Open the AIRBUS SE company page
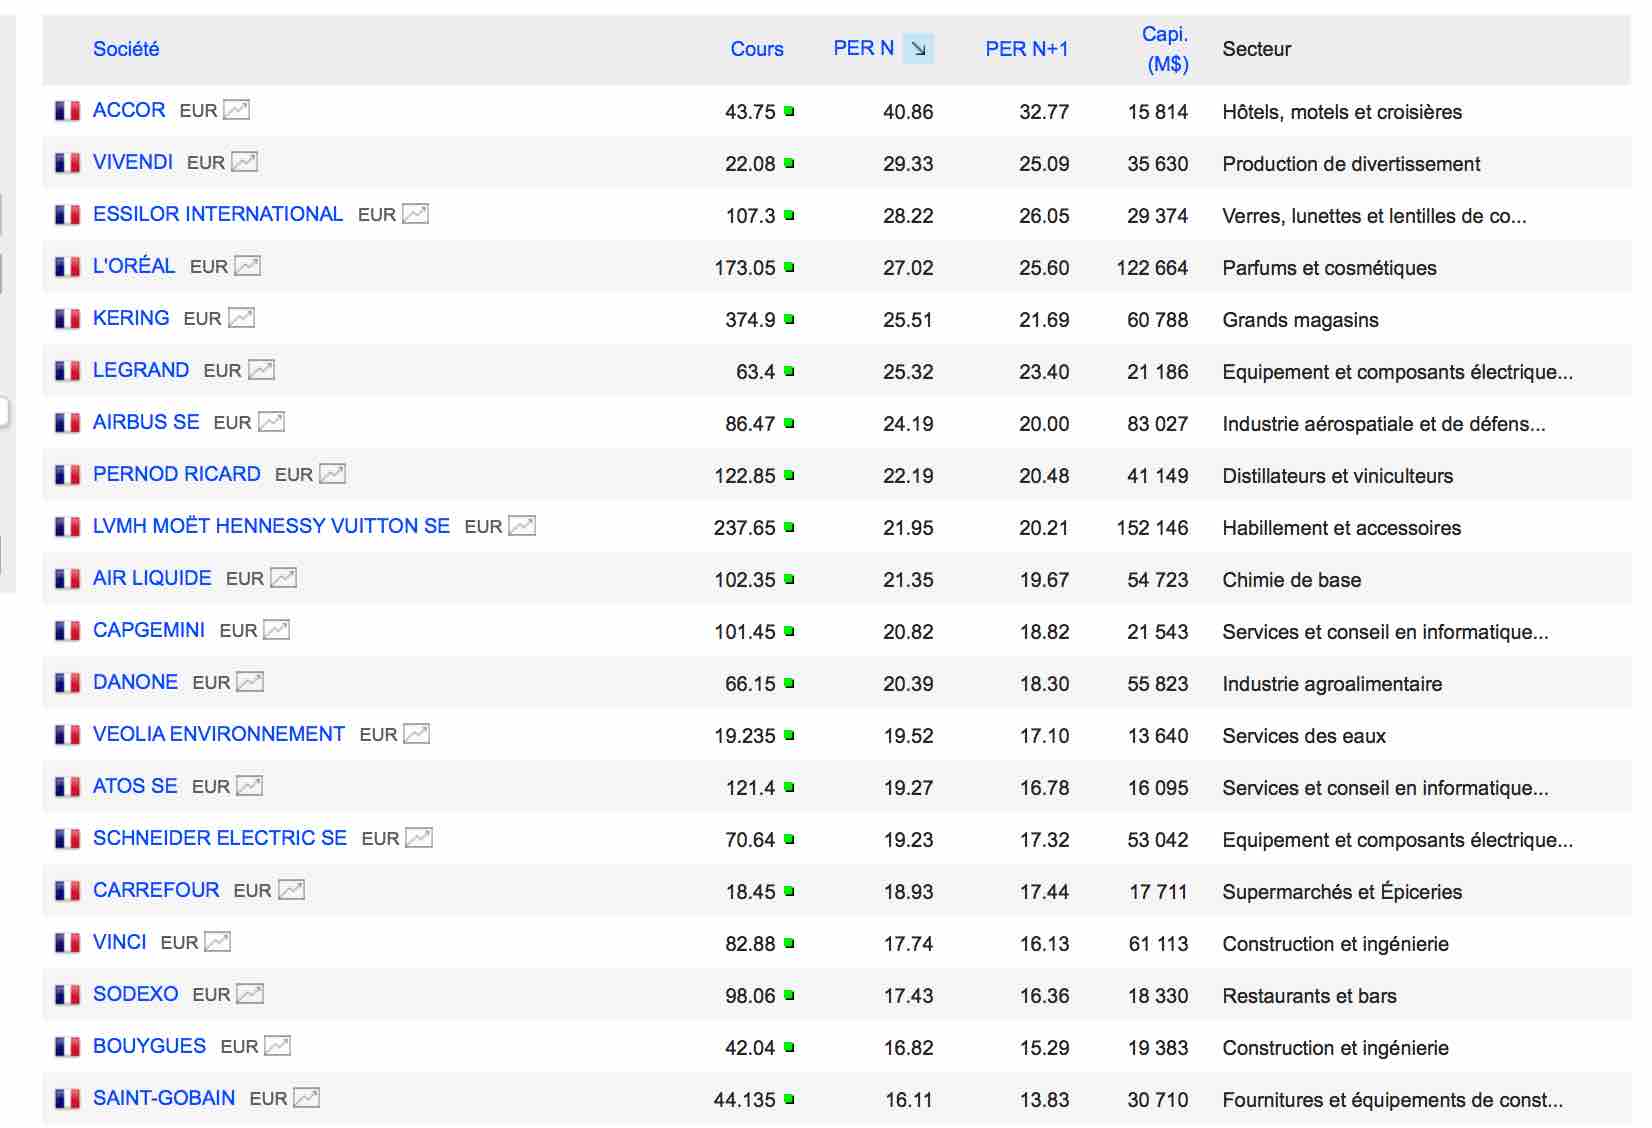Image resolution: width=1652 pixels, height=1128 pixels. click(146, 422)
